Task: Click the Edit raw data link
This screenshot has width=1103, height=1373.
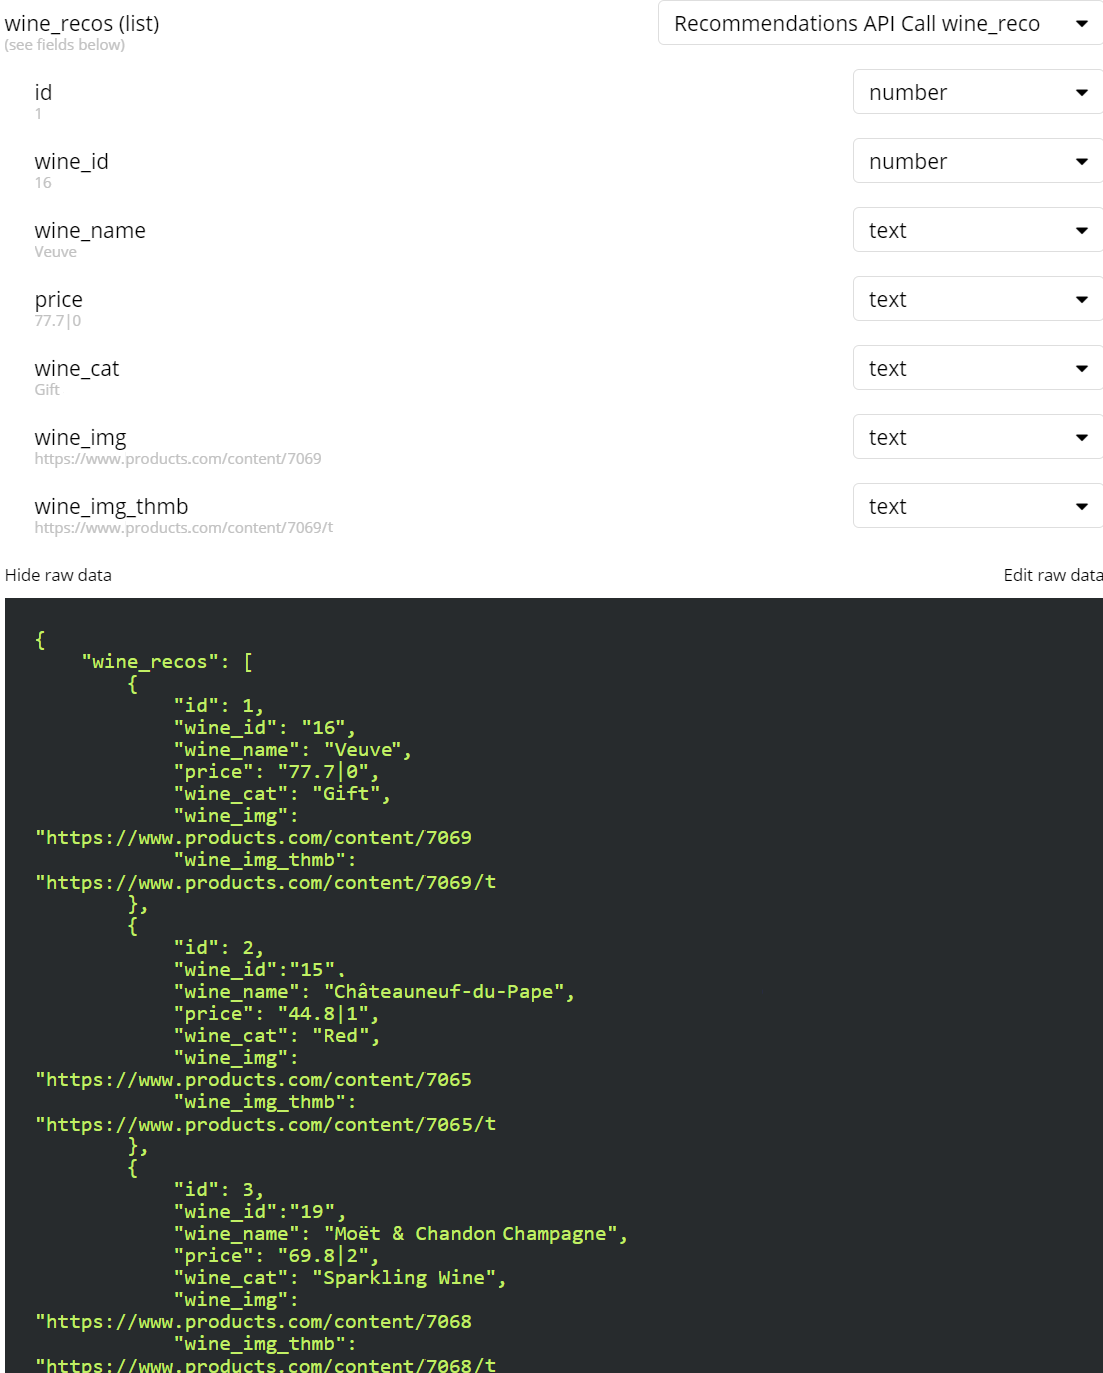Action: pyautogui.click(x=1053, y=575)
